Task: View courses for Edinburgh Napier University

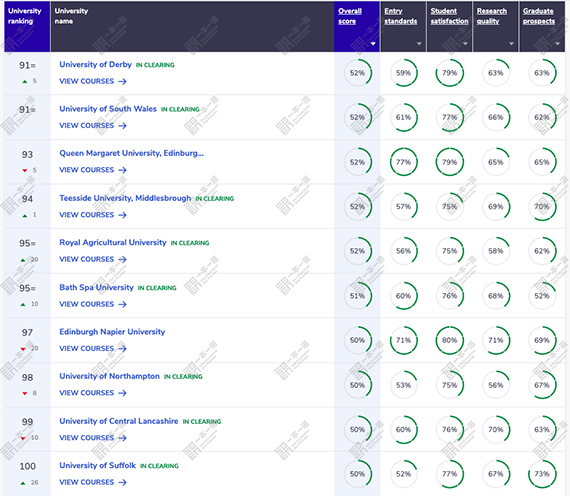Action: [x=93, y=348]
